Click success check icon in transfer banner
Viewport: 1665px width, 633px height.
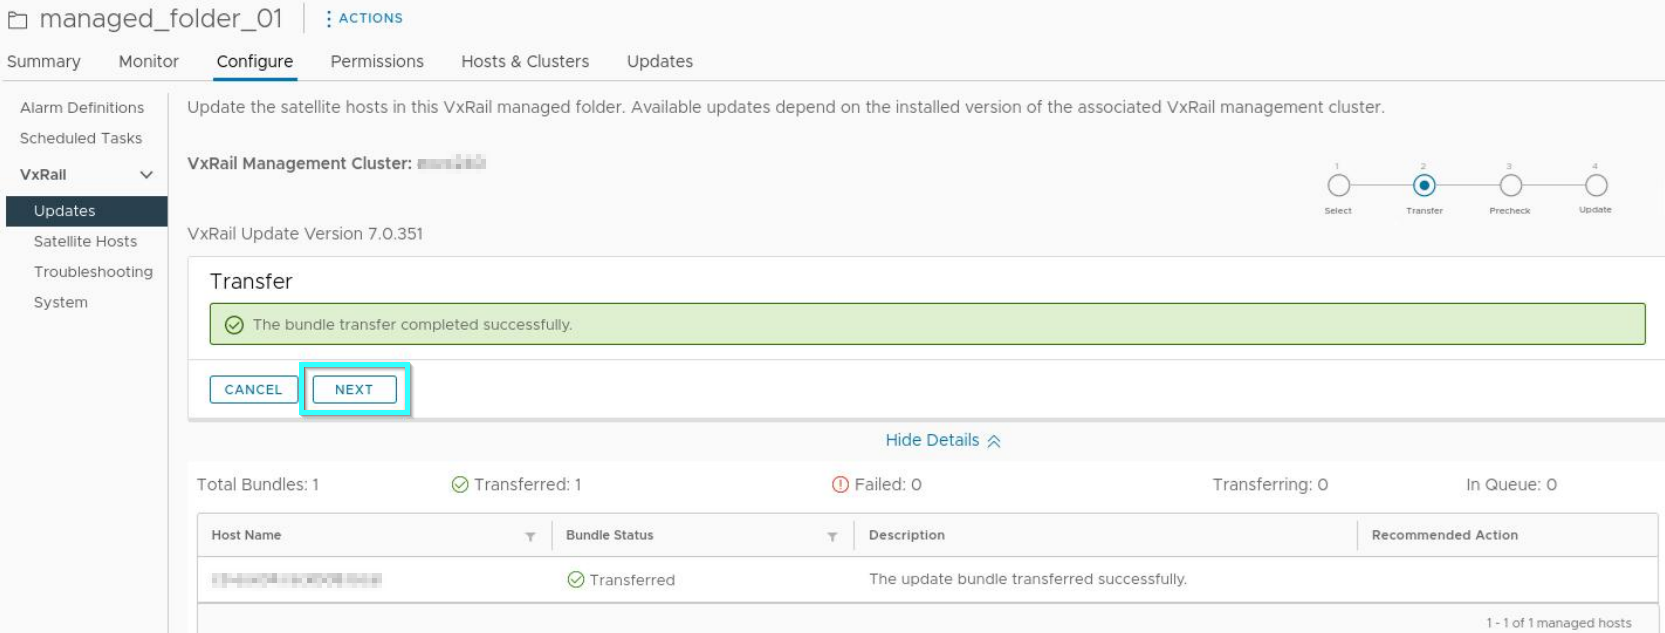(234, 325)
